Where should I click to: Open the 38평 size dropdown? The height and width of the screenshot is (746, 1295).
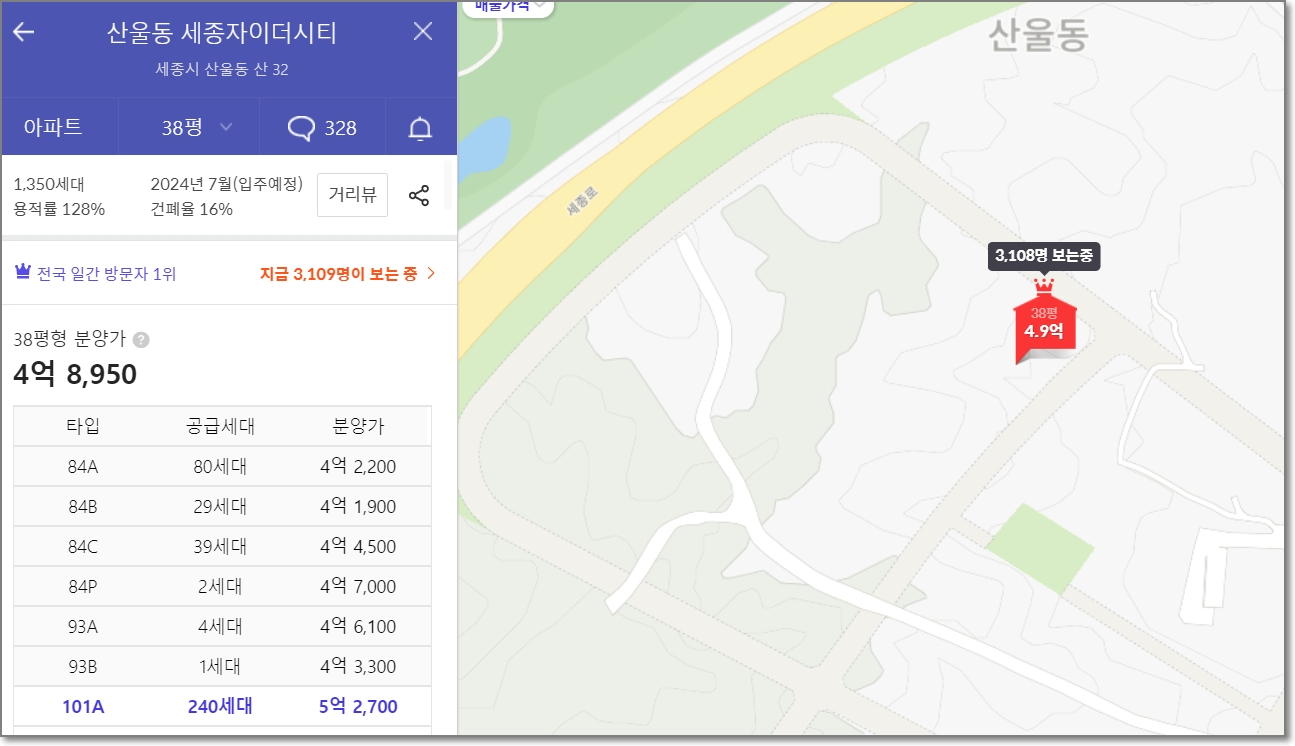(197, 127)
